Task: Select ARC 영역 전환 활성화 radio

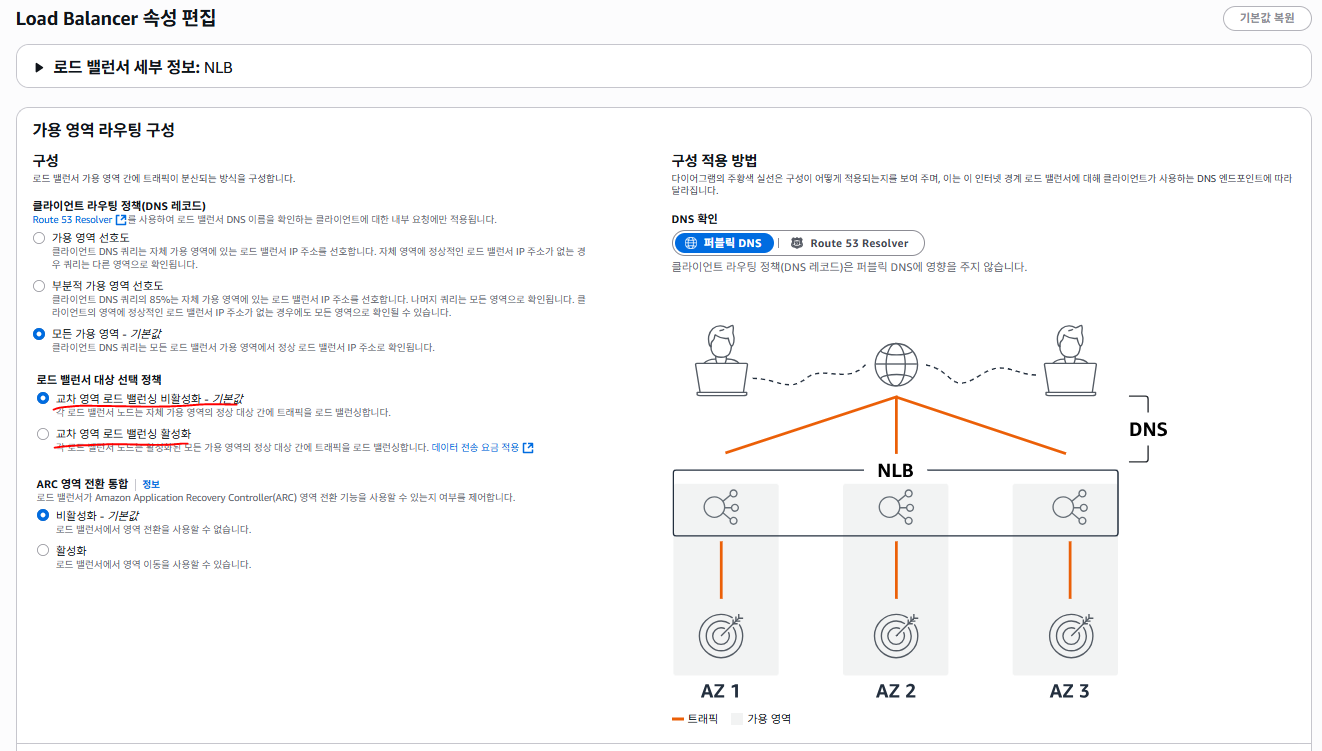Action: click(x=42, y=550)
